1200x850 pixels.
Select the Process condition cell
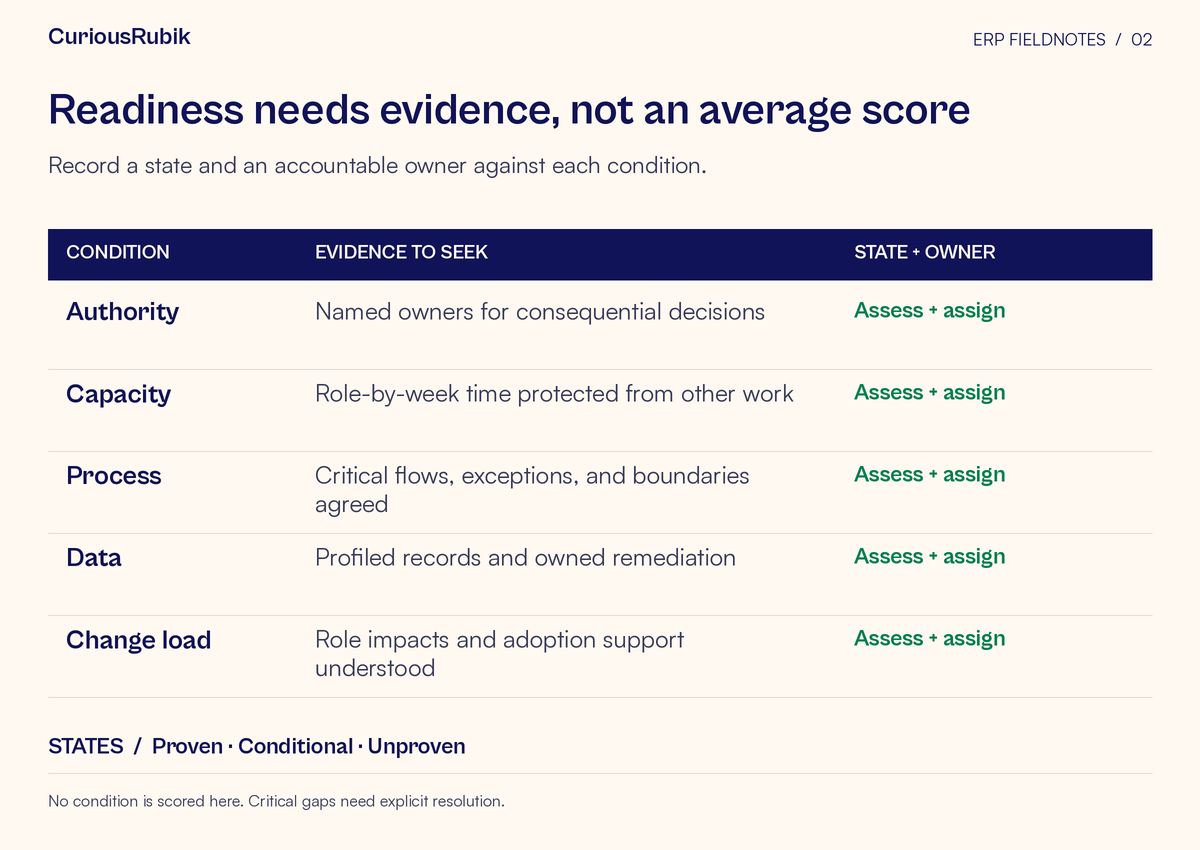113,476
